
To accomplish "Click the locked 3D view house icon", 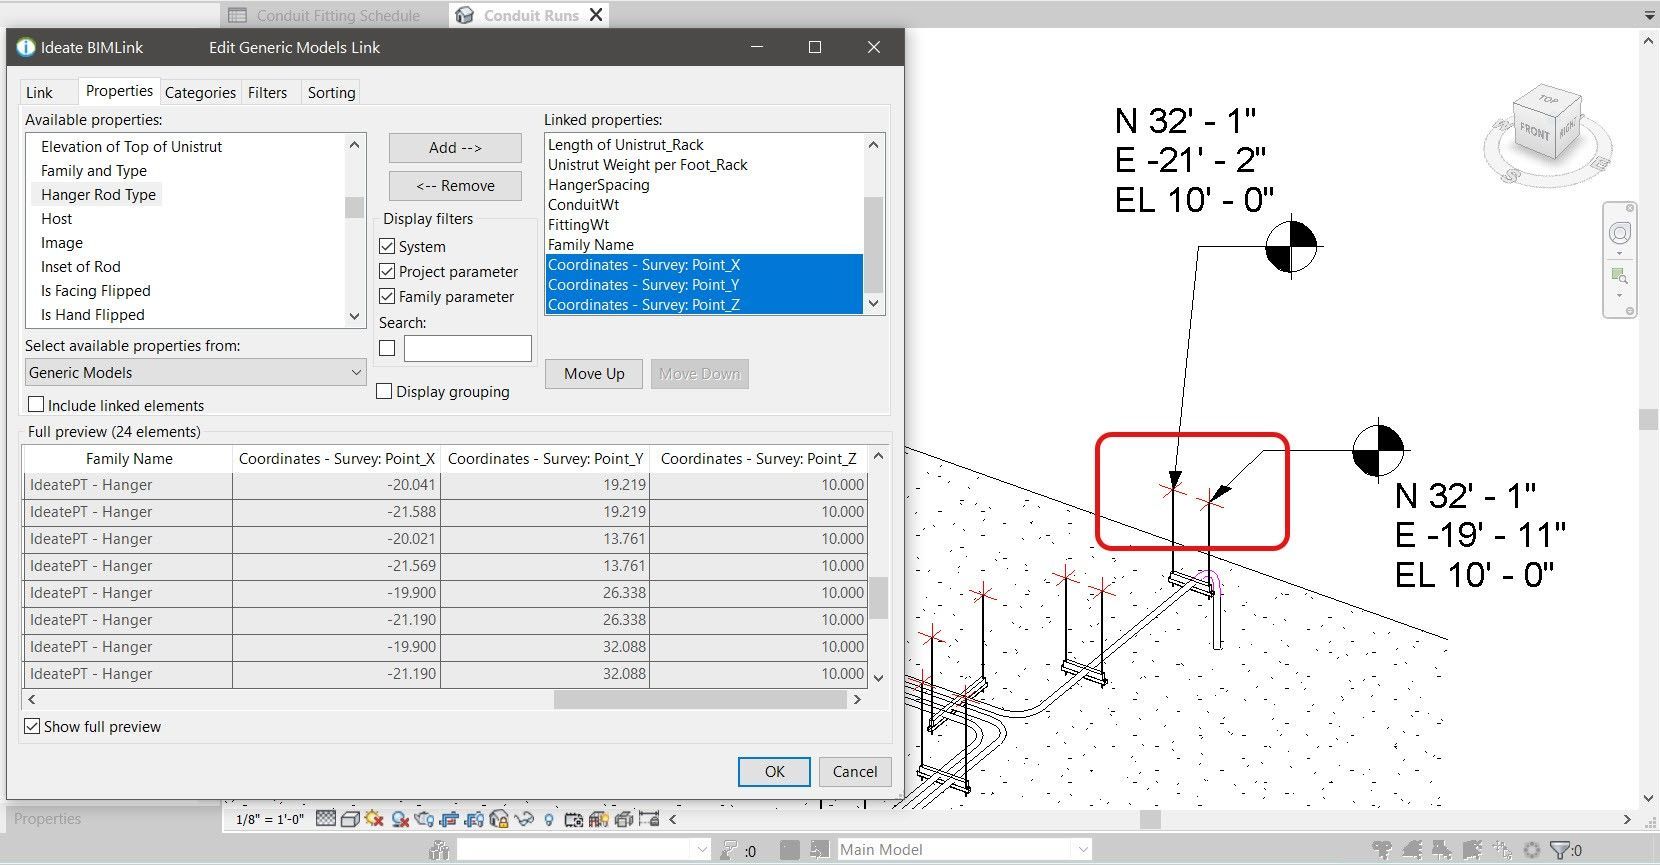I will tap(500, 819).
